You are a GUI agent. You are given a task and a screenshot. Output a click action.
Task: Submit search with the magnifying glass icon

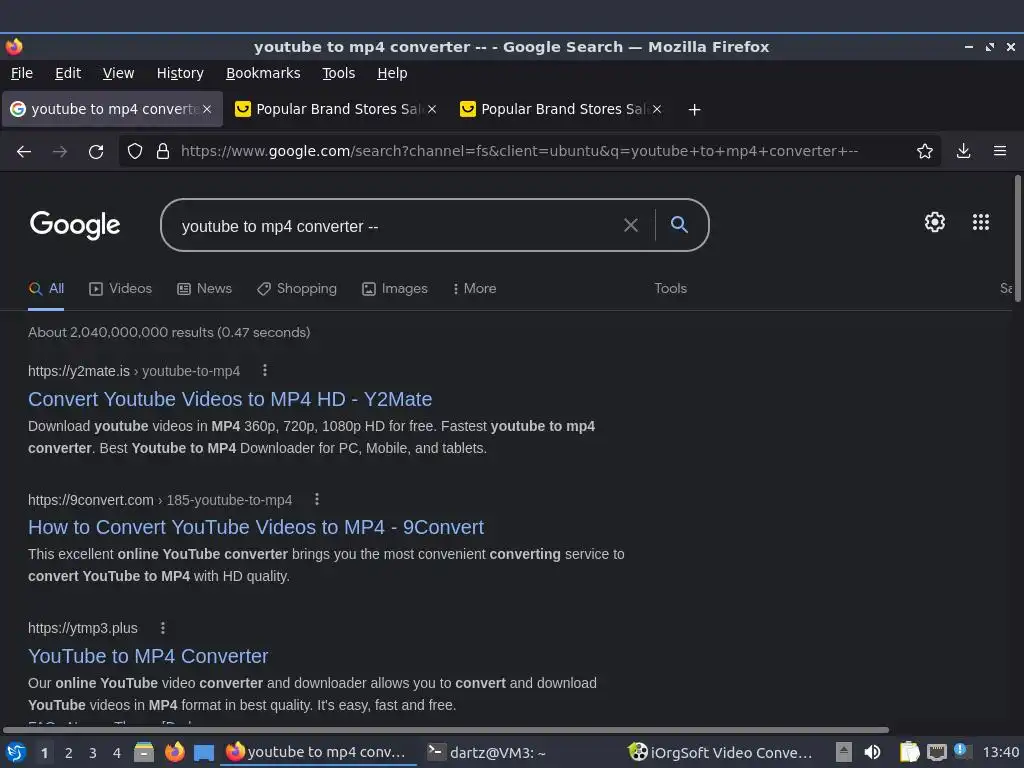coord(679,225)
